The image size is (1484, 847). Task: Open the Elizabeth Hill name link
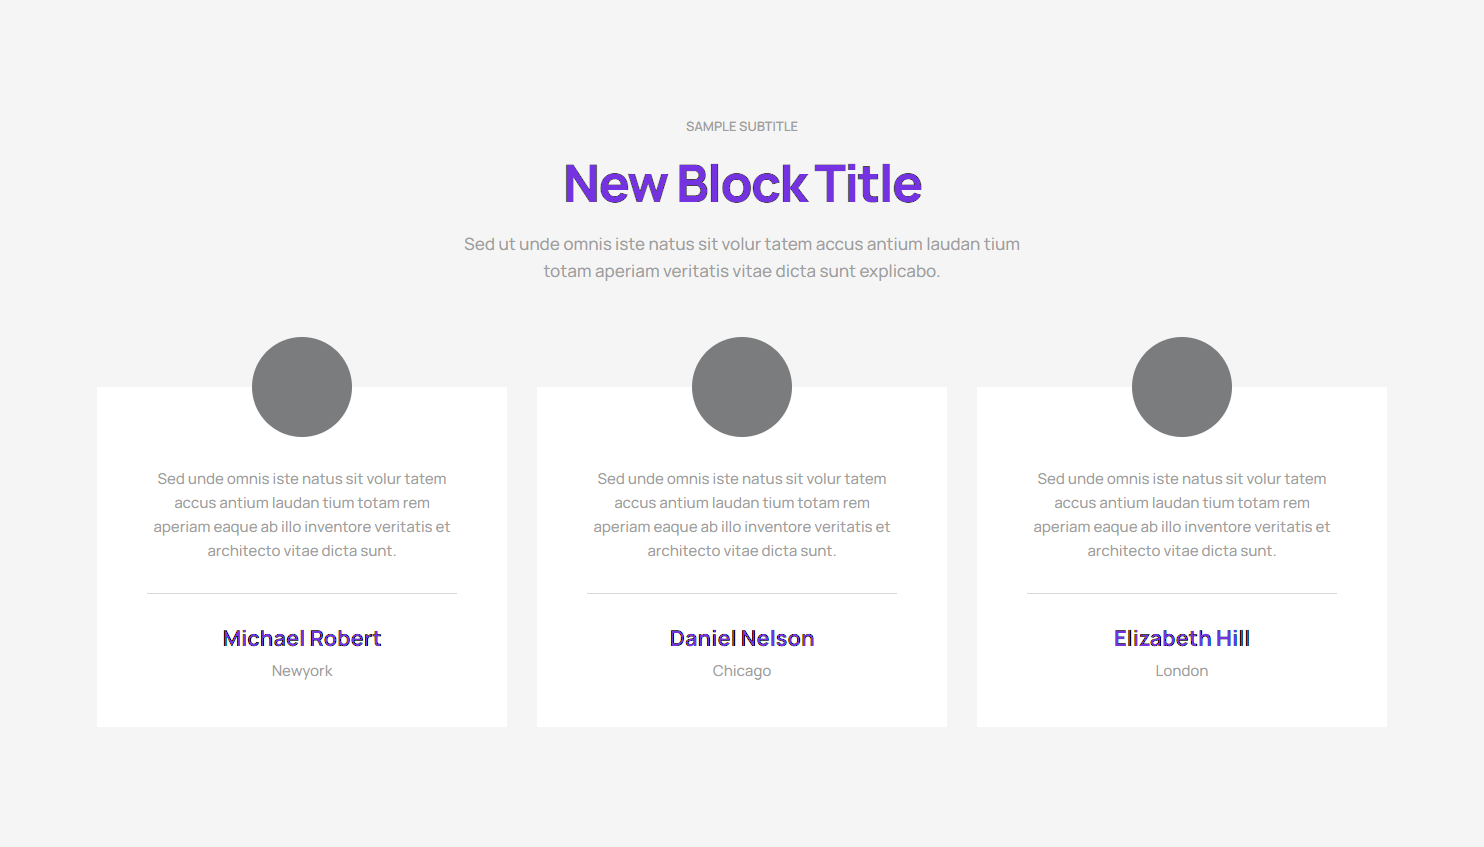tap(1182, 639)
